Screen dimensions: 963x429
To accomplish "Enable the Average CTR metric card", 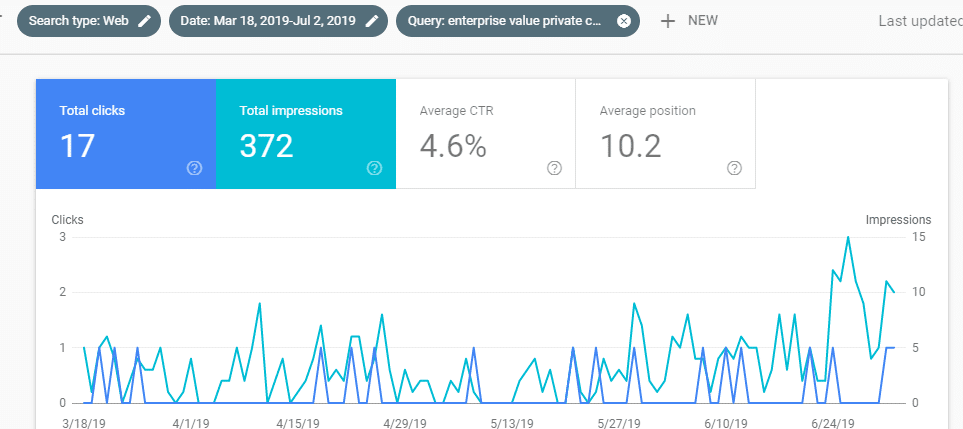I will pyautogui.click(x=485, y=133).
